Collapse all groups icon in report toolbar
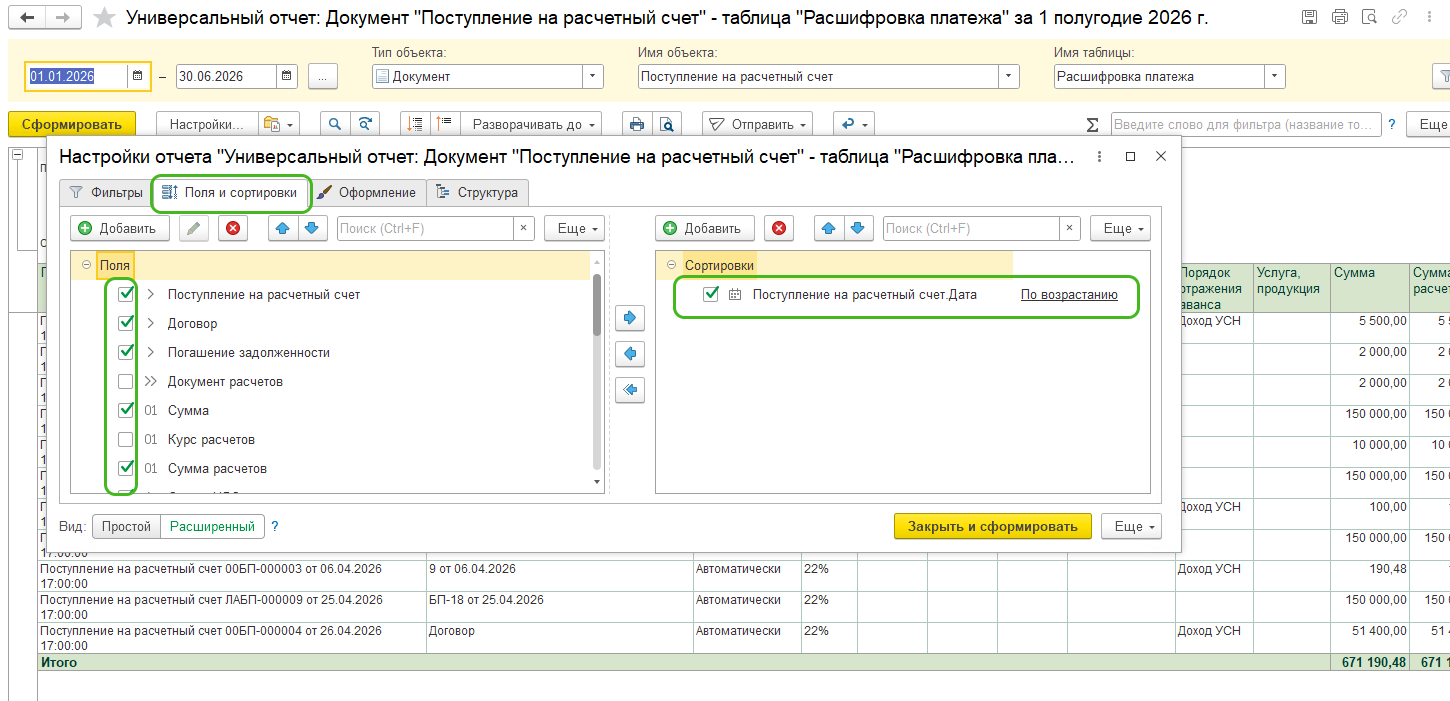The image size is (1450, 701). [415, 124]
